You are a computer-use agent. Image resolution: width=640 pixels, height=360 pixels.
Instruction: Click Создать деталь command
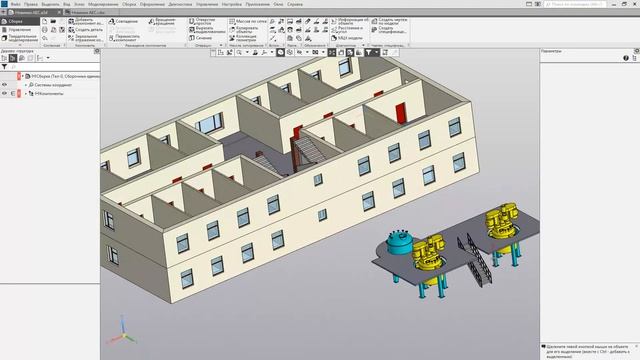coord(86,30)
